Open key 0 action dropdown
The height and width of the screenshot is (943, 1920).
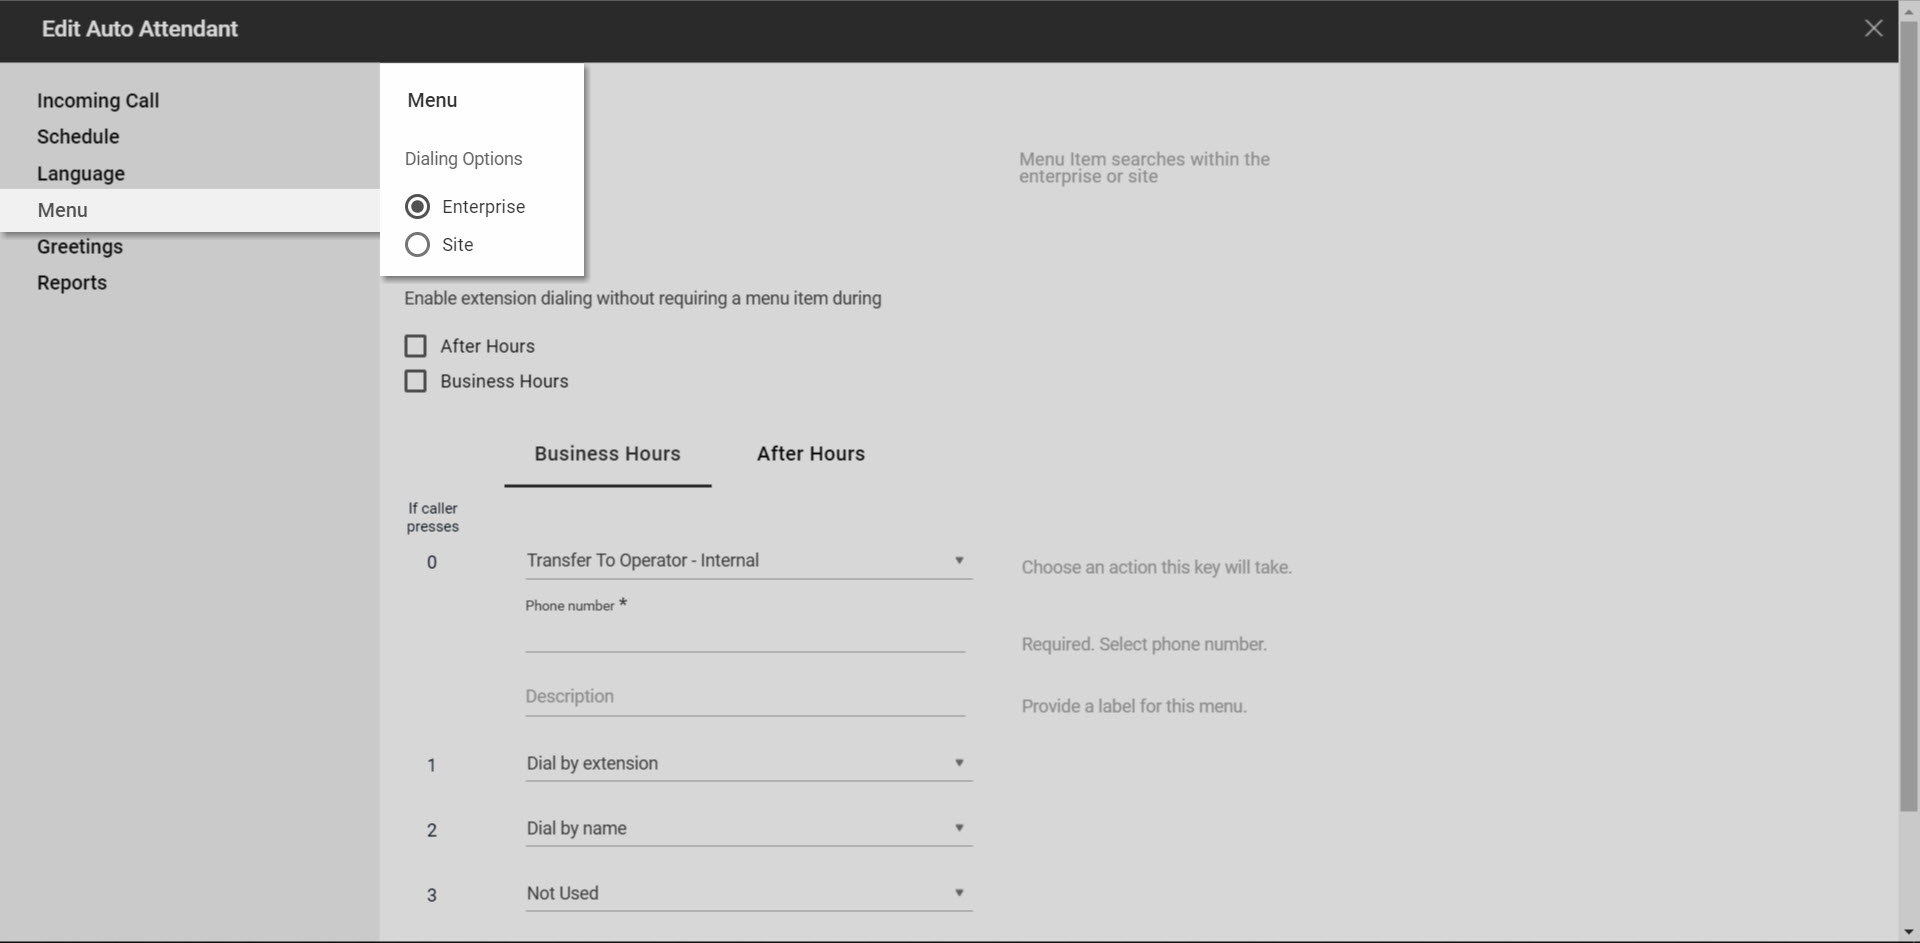[748, 561]
